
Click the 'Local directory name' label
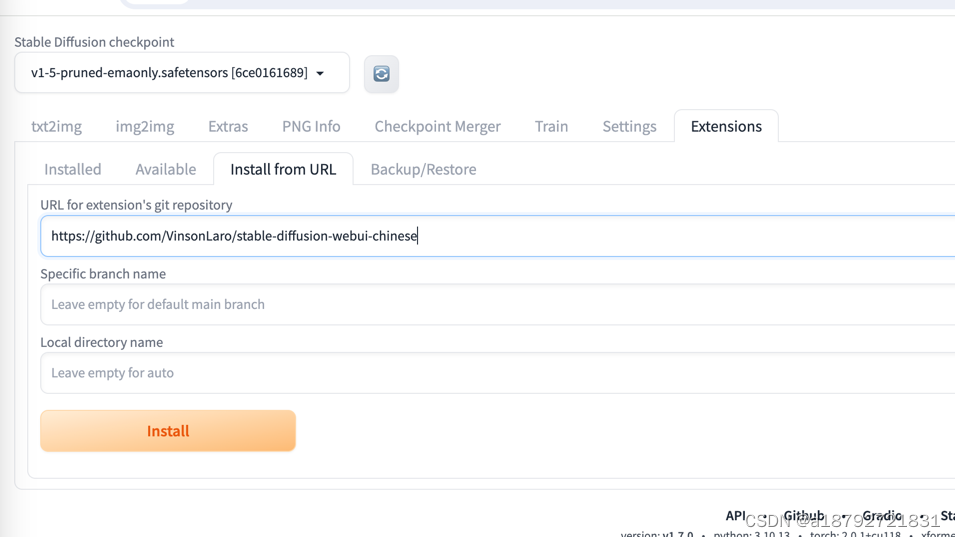point(102,342)
